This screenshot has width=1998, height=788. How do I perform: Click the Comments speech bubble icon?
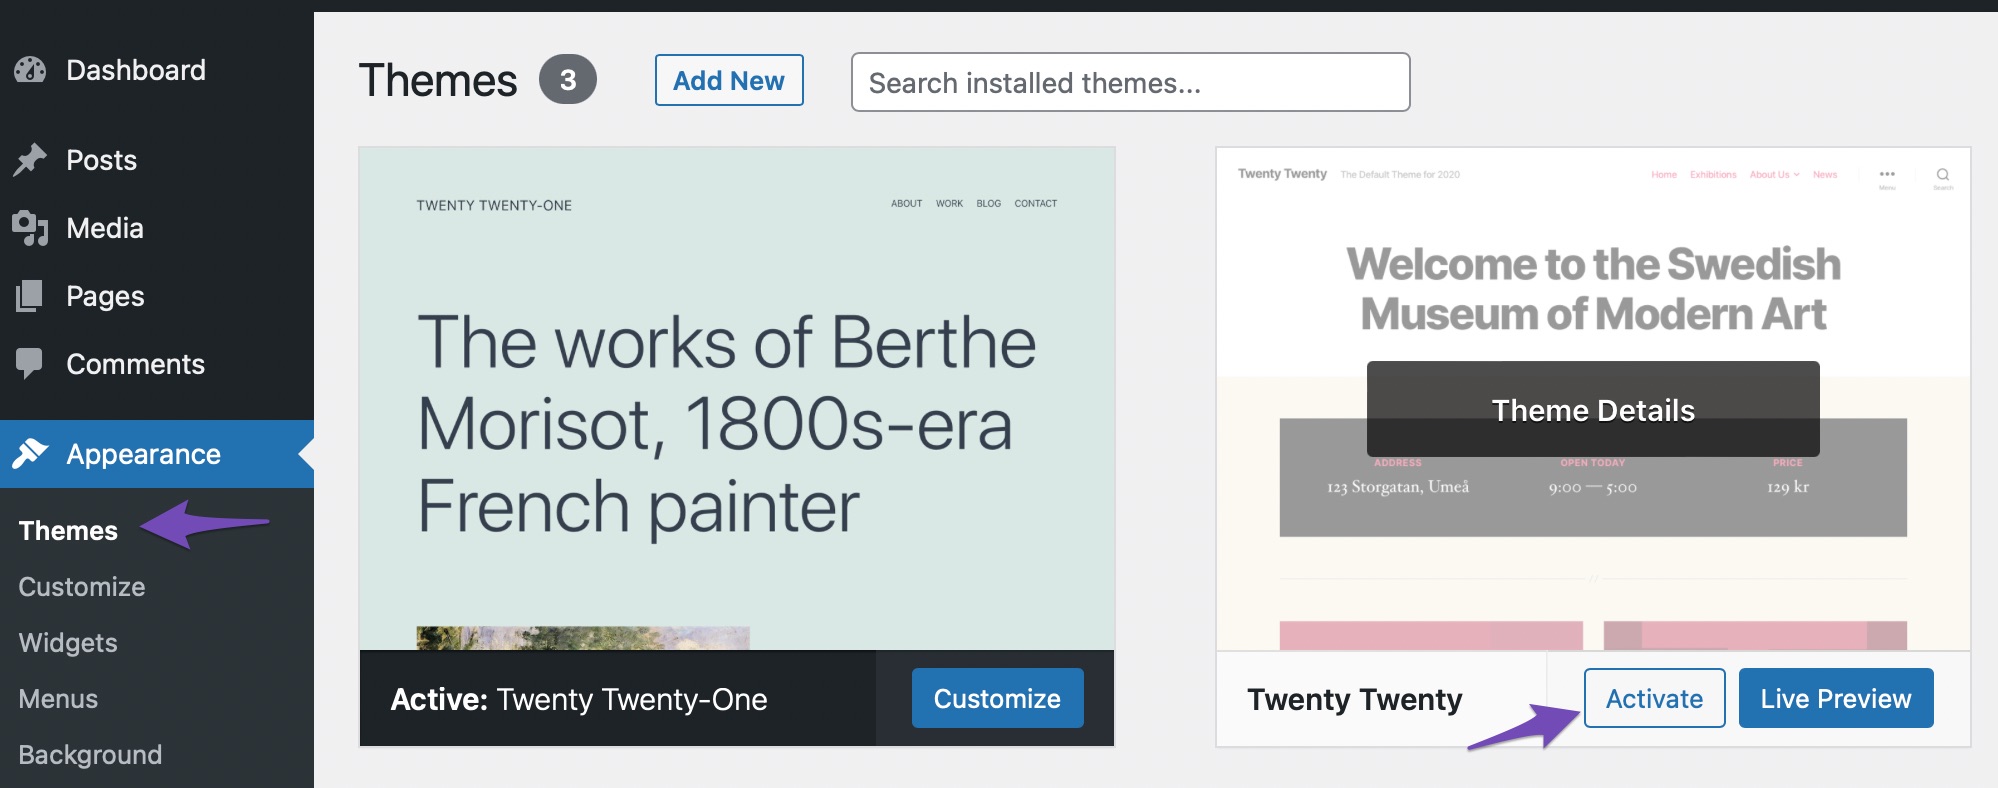click(30, 364)
